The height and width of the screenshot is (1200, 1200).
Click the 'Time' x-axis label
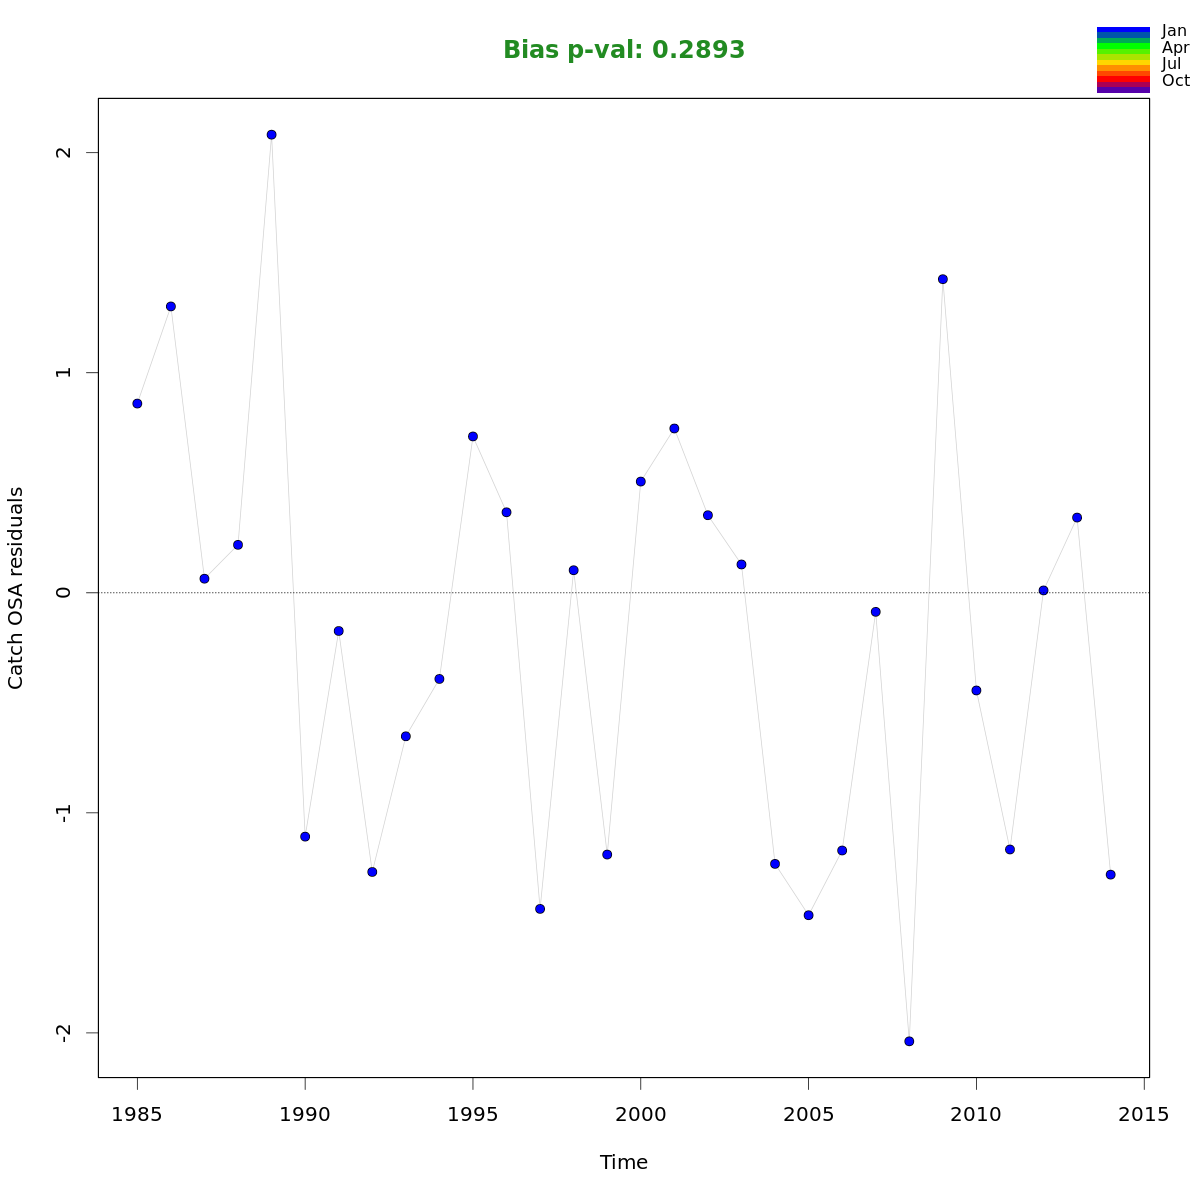[624, 1162]
